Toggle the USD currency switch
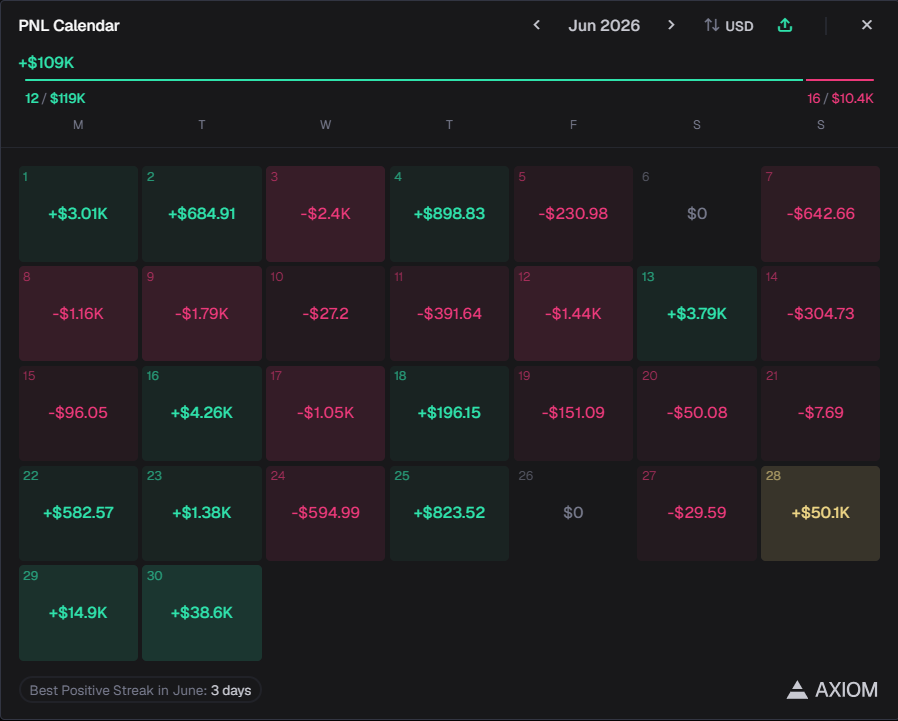Screen dimensions: 898x721 728,26
